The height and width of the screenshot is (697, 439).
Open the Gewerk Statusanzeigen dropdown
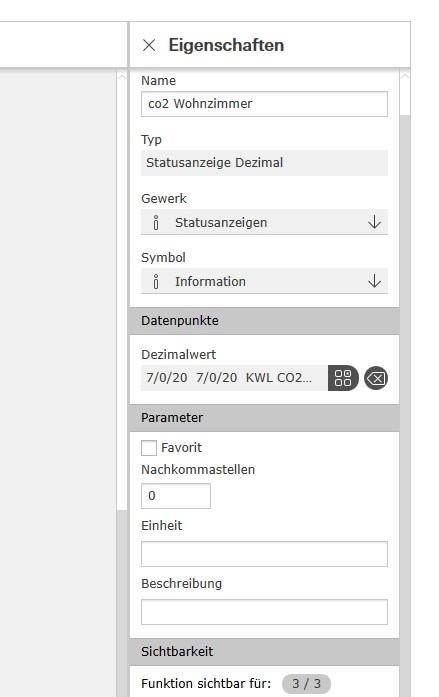[264, 222]
